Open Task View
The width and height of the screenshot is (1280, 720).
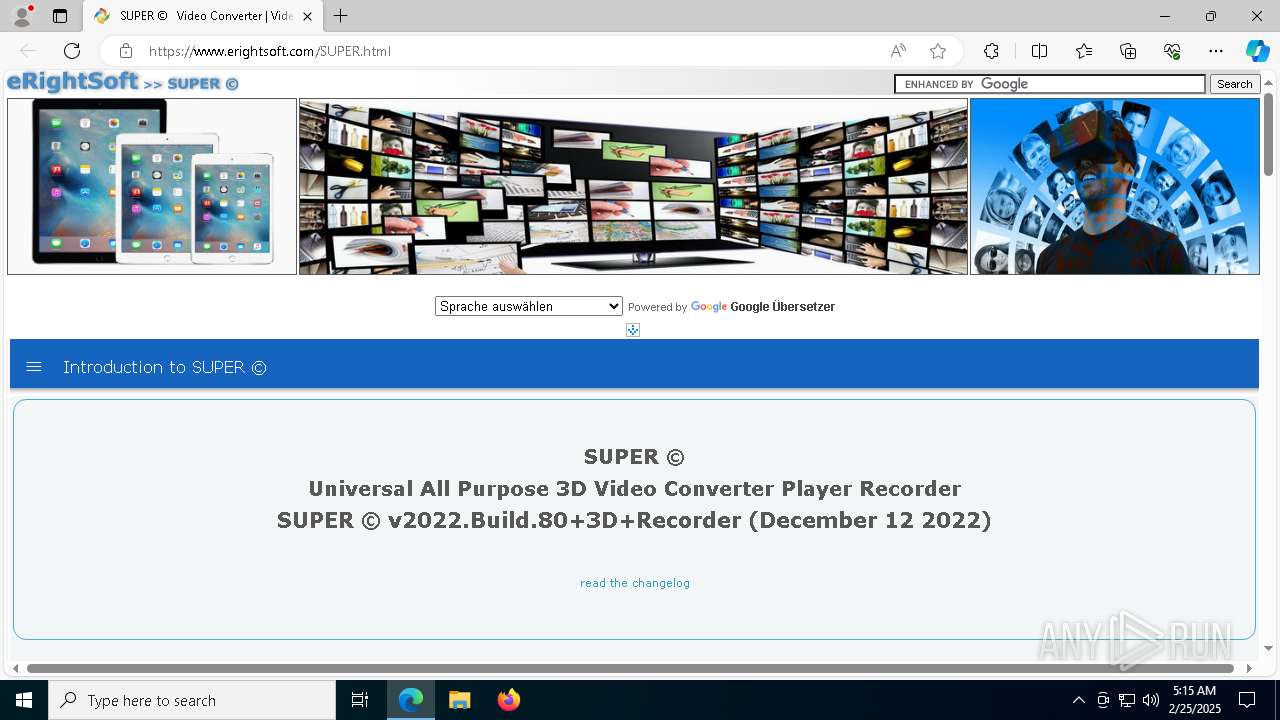point(360,700)
